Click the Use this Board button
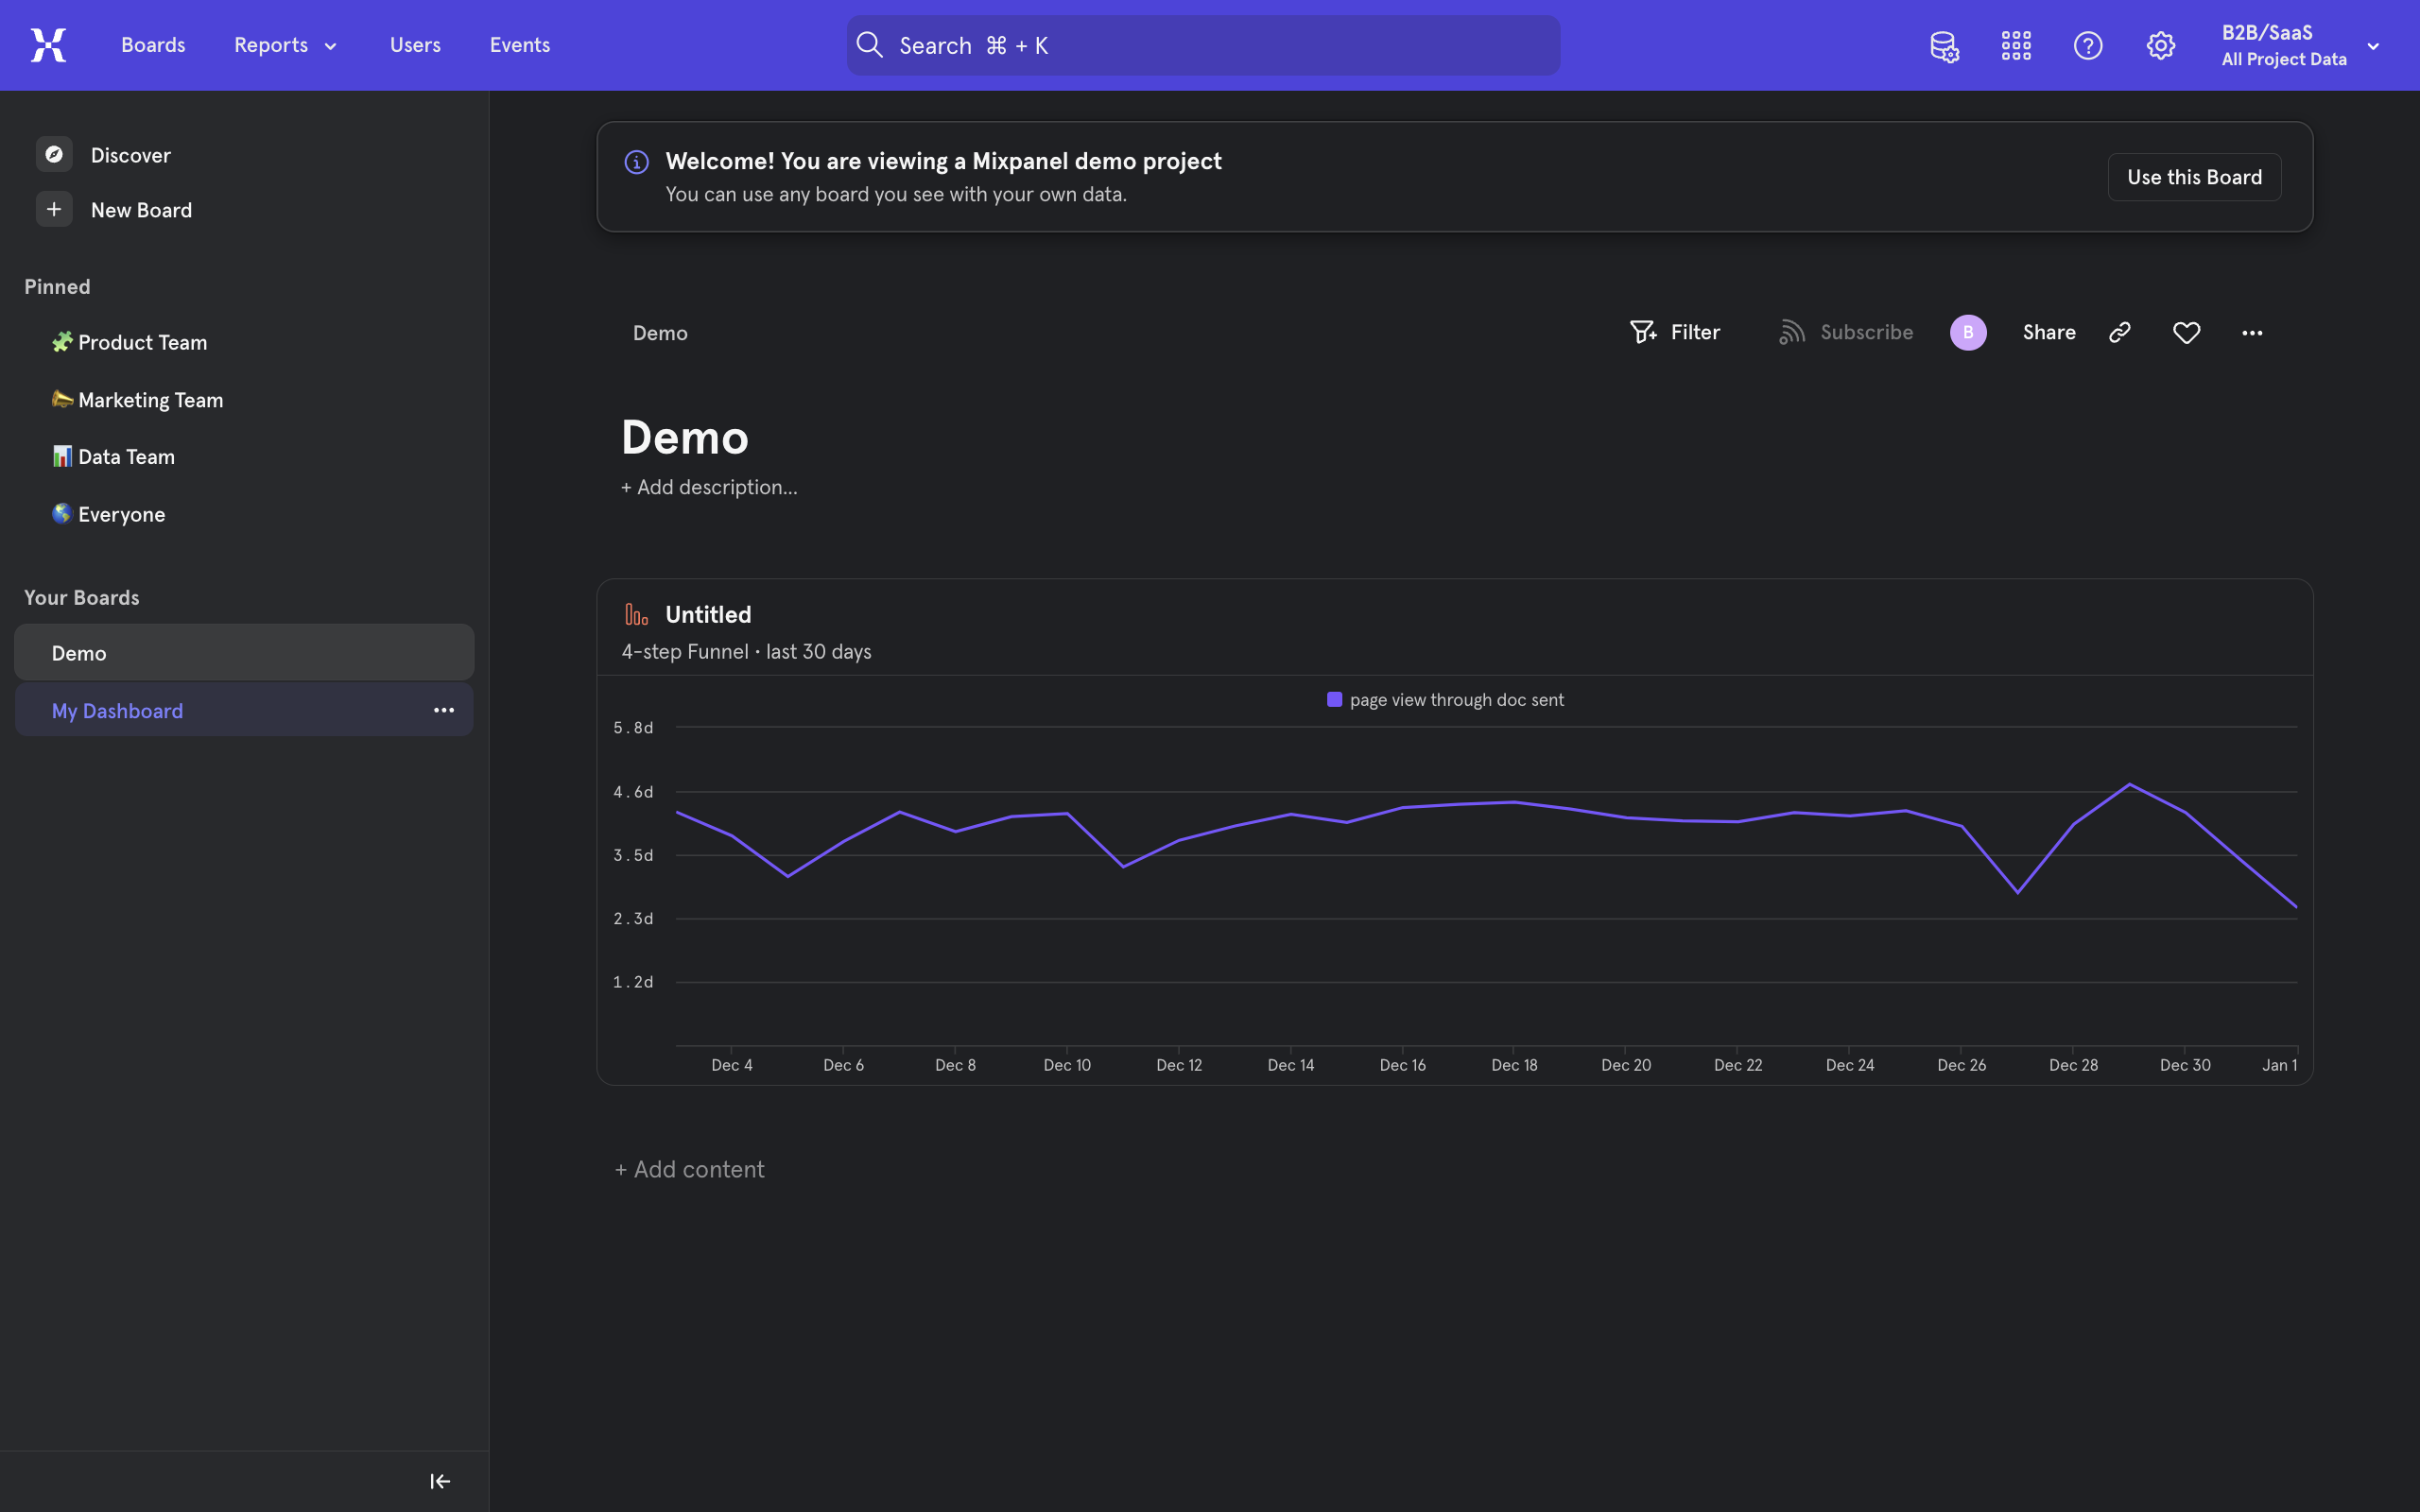This screenshot has height=1512, width=2420. coord(2194,177)
